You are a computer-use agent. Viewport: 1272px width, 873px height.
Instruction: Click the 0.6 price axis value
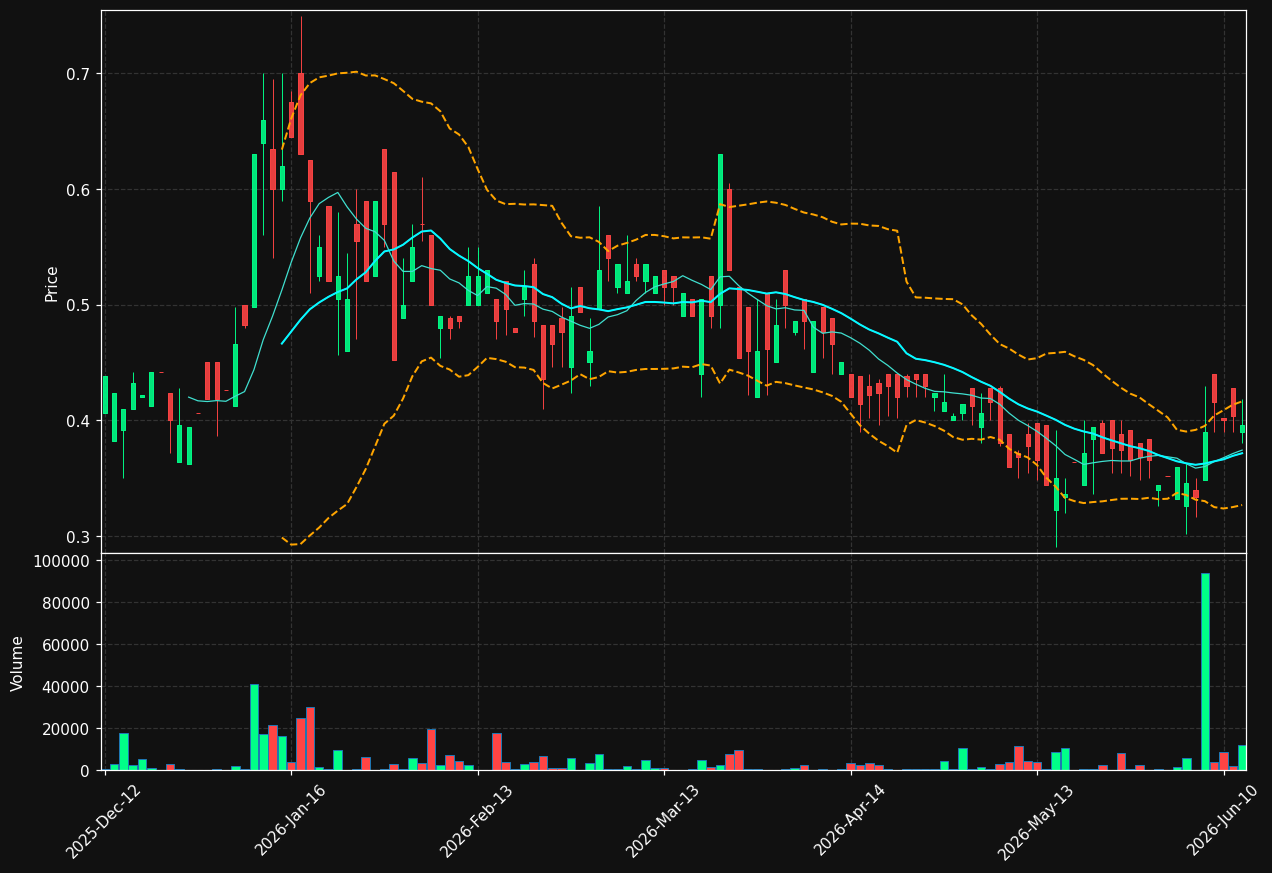(x=78, y=190)
